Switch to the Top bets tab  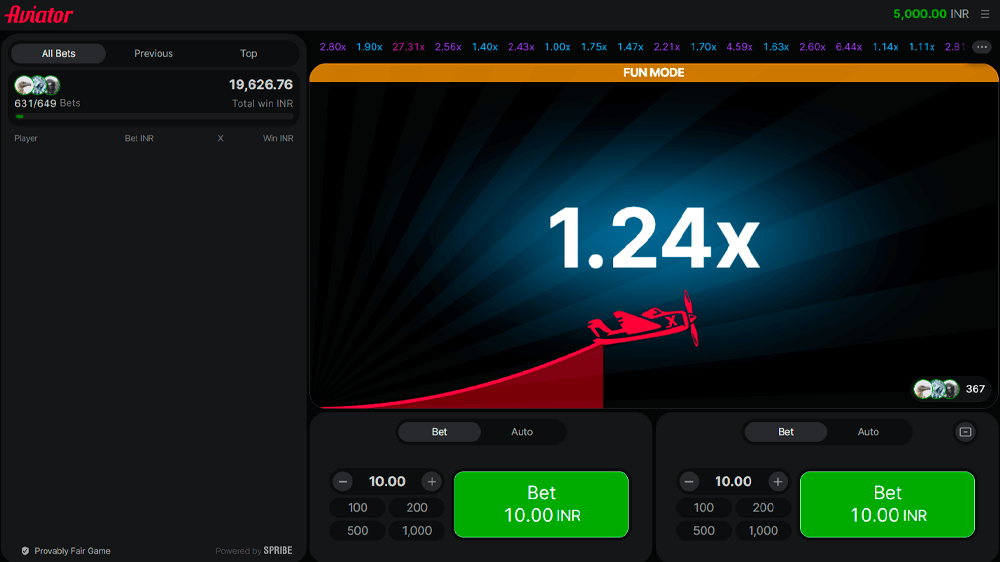point(248,54)
